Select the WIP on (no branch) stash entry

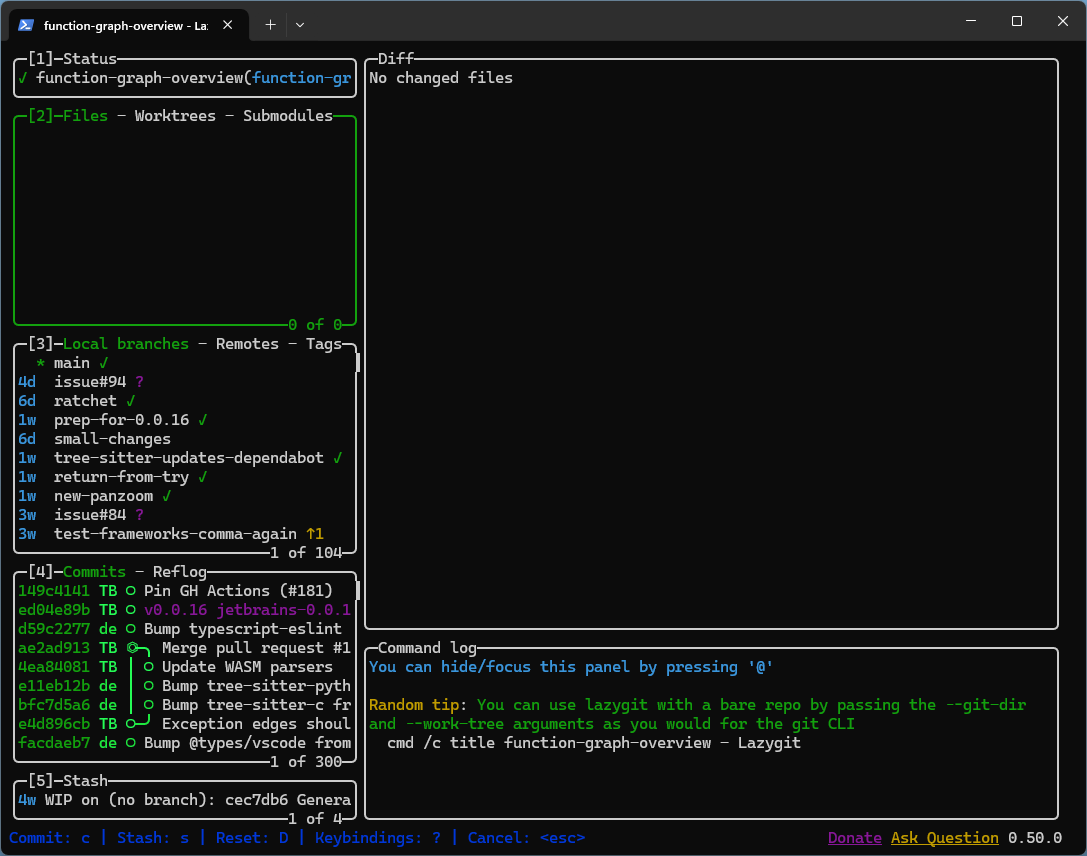coord(186,800)
